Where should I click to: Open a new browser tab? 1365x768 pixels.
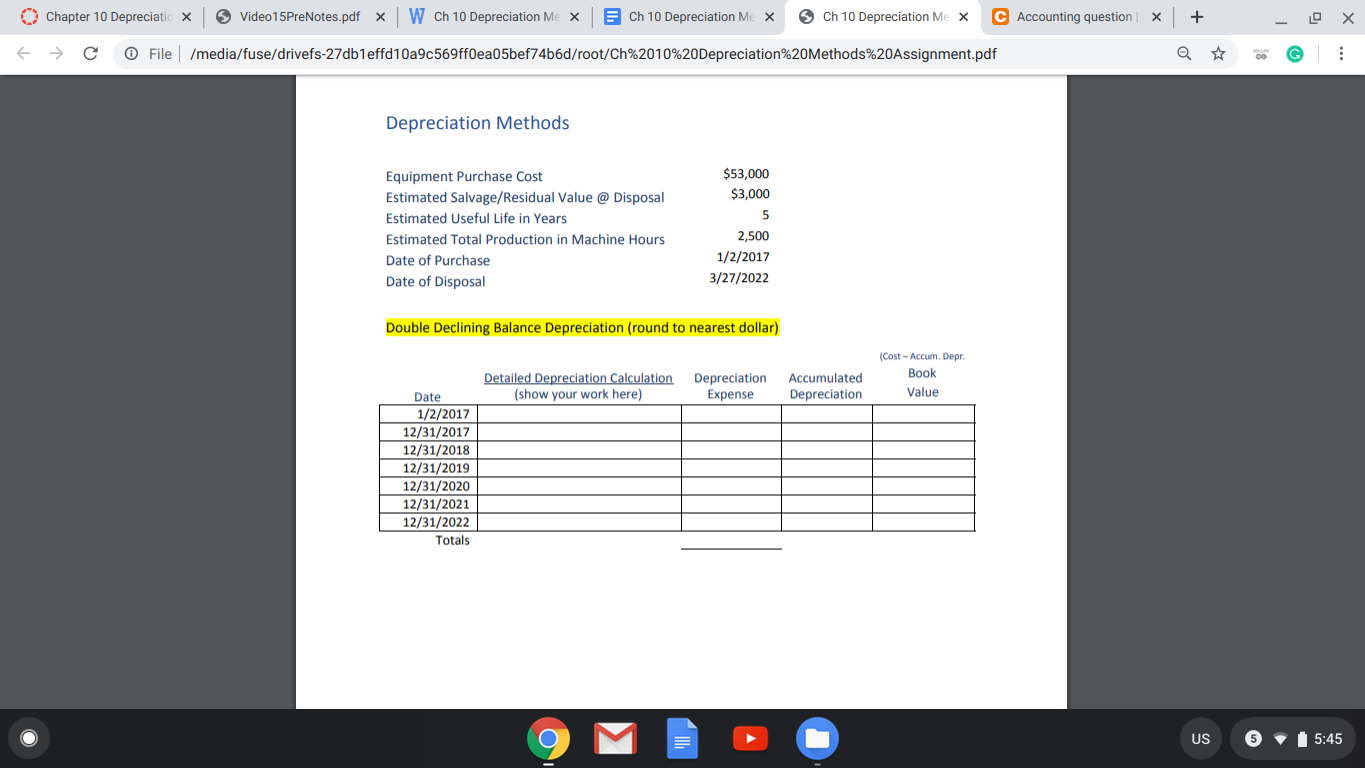(x=1197, y=17)
